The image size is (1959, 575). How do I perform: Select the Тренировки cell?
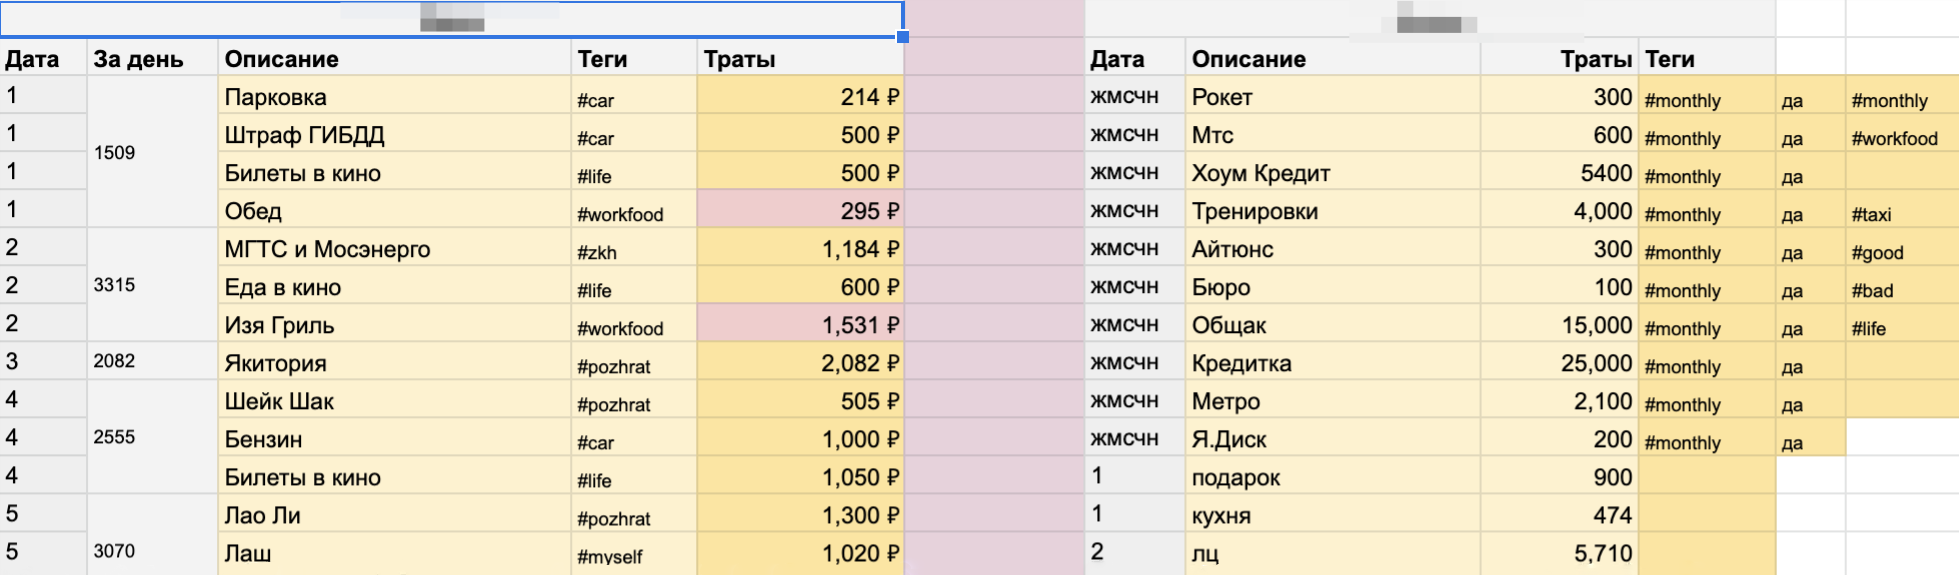[x=1333, y=210]
